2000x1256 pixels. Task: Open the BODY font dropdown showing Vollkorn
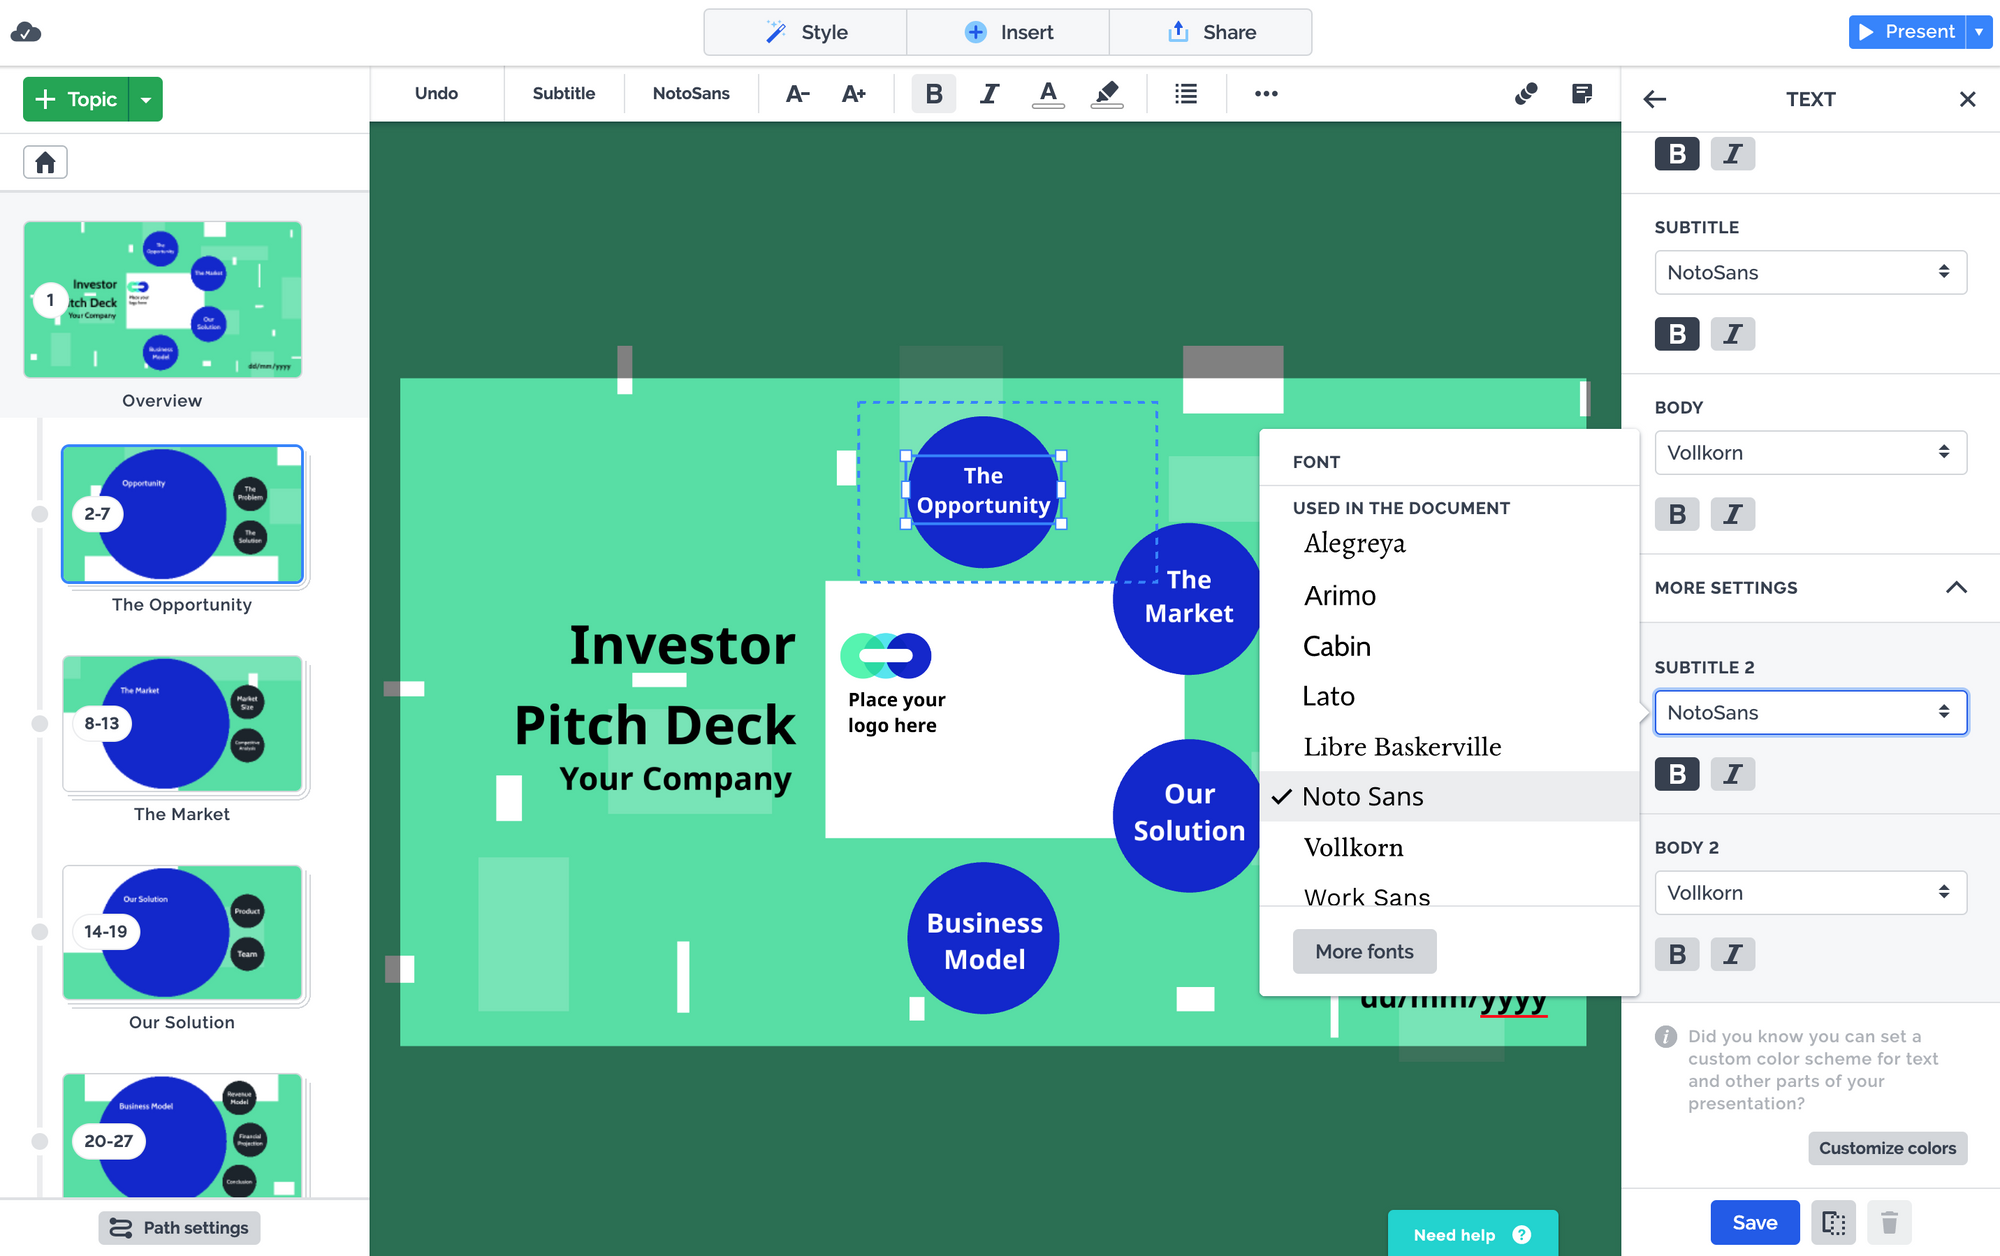pyautogui.click(x=1810, y=452)
